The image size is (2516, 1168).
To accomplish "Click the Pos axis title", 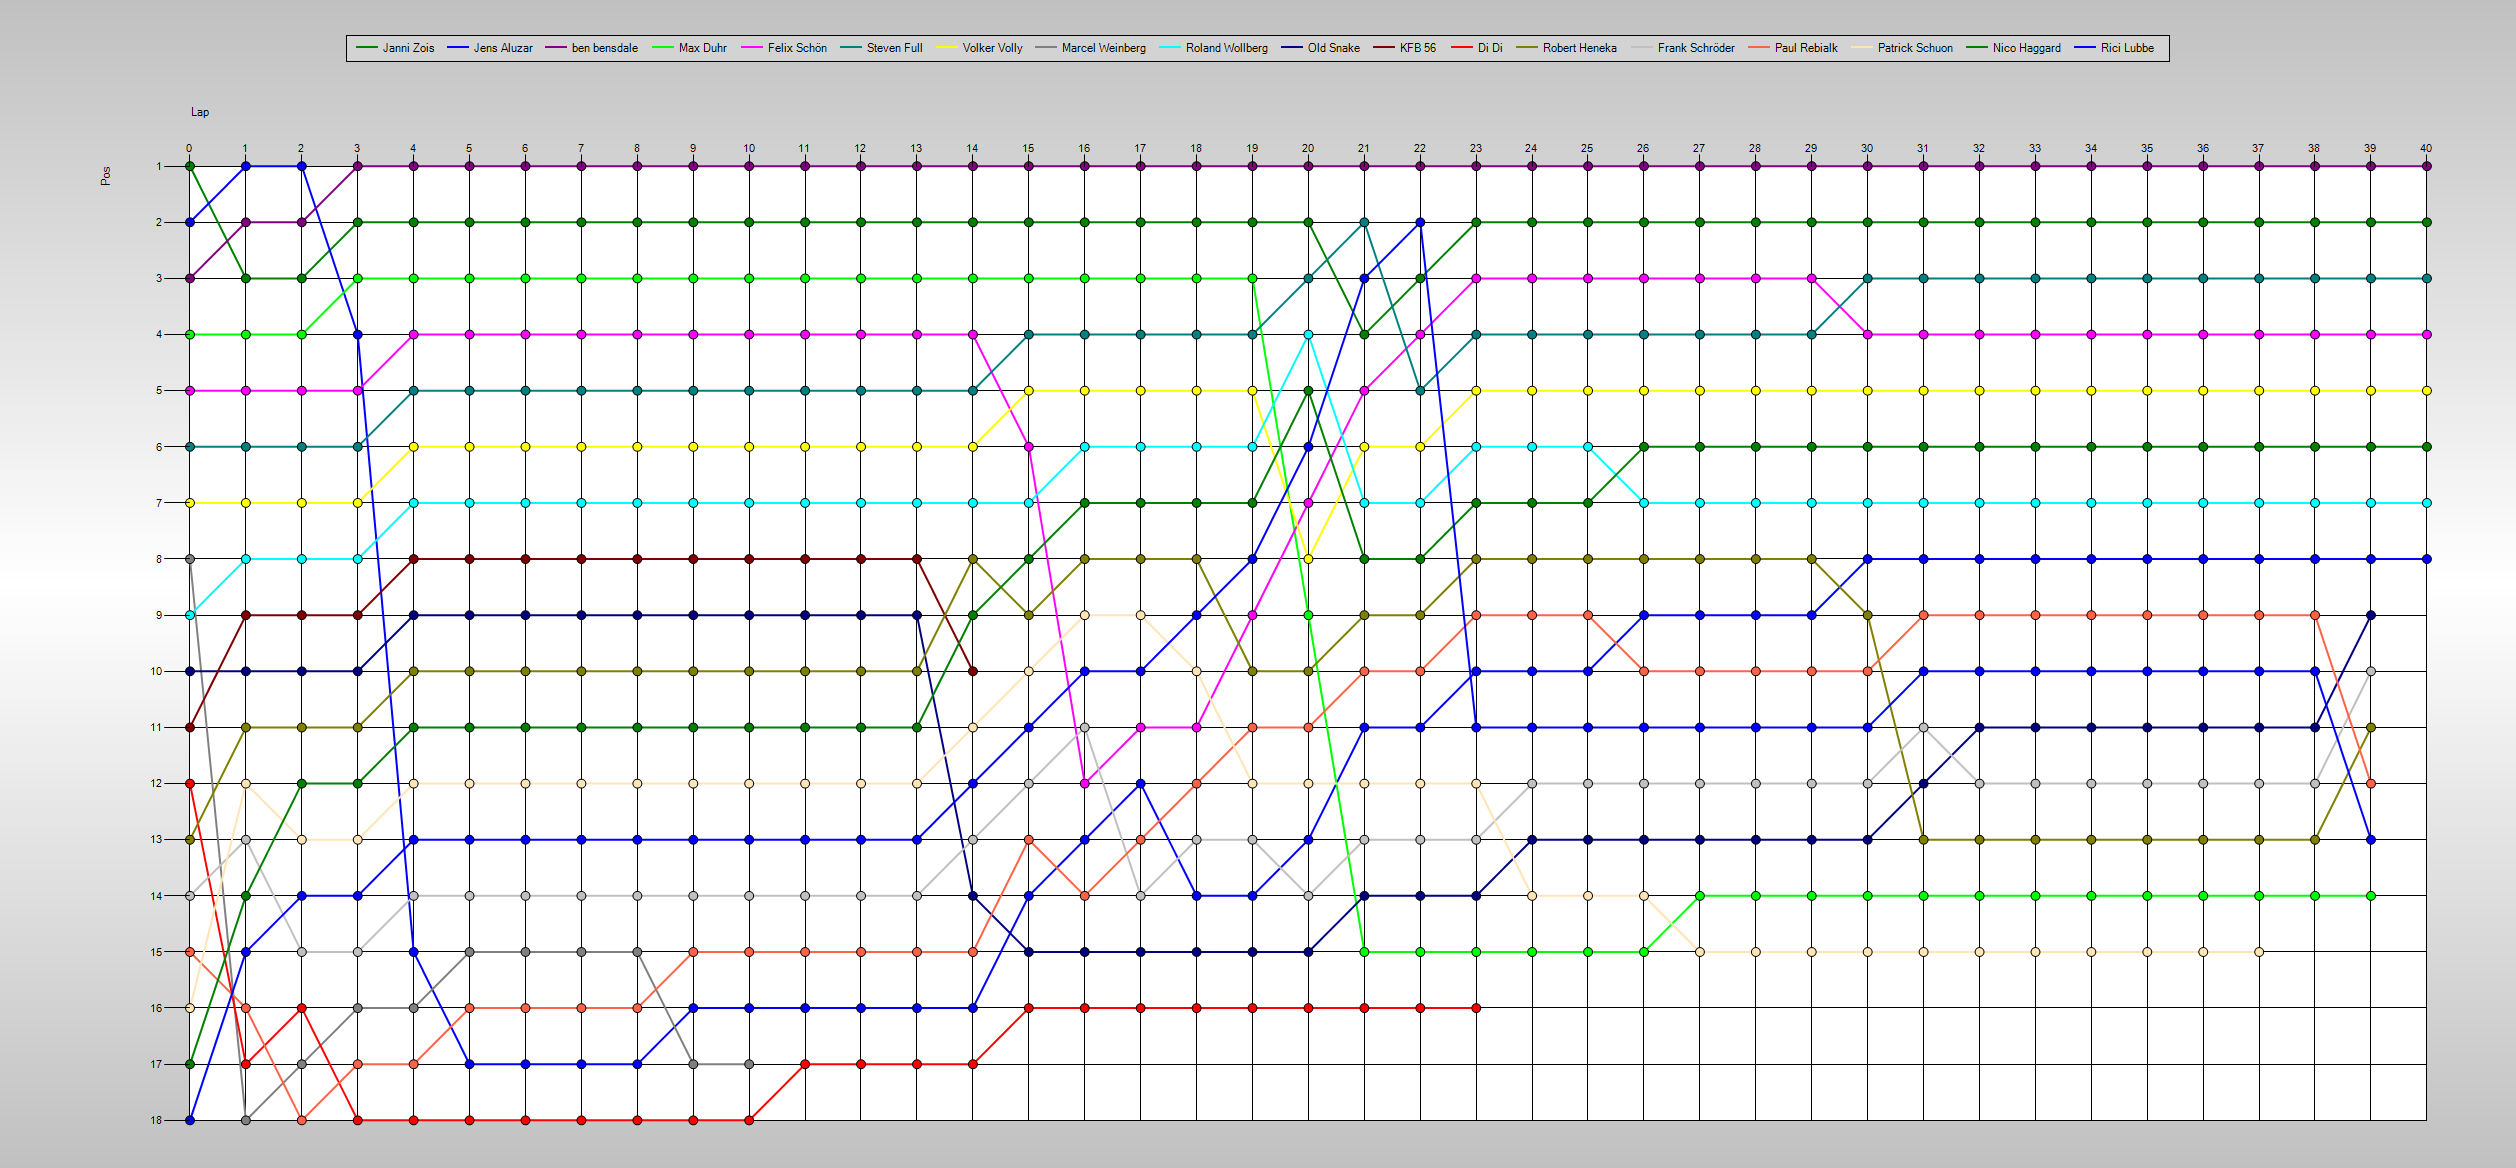I will (106, 176).
